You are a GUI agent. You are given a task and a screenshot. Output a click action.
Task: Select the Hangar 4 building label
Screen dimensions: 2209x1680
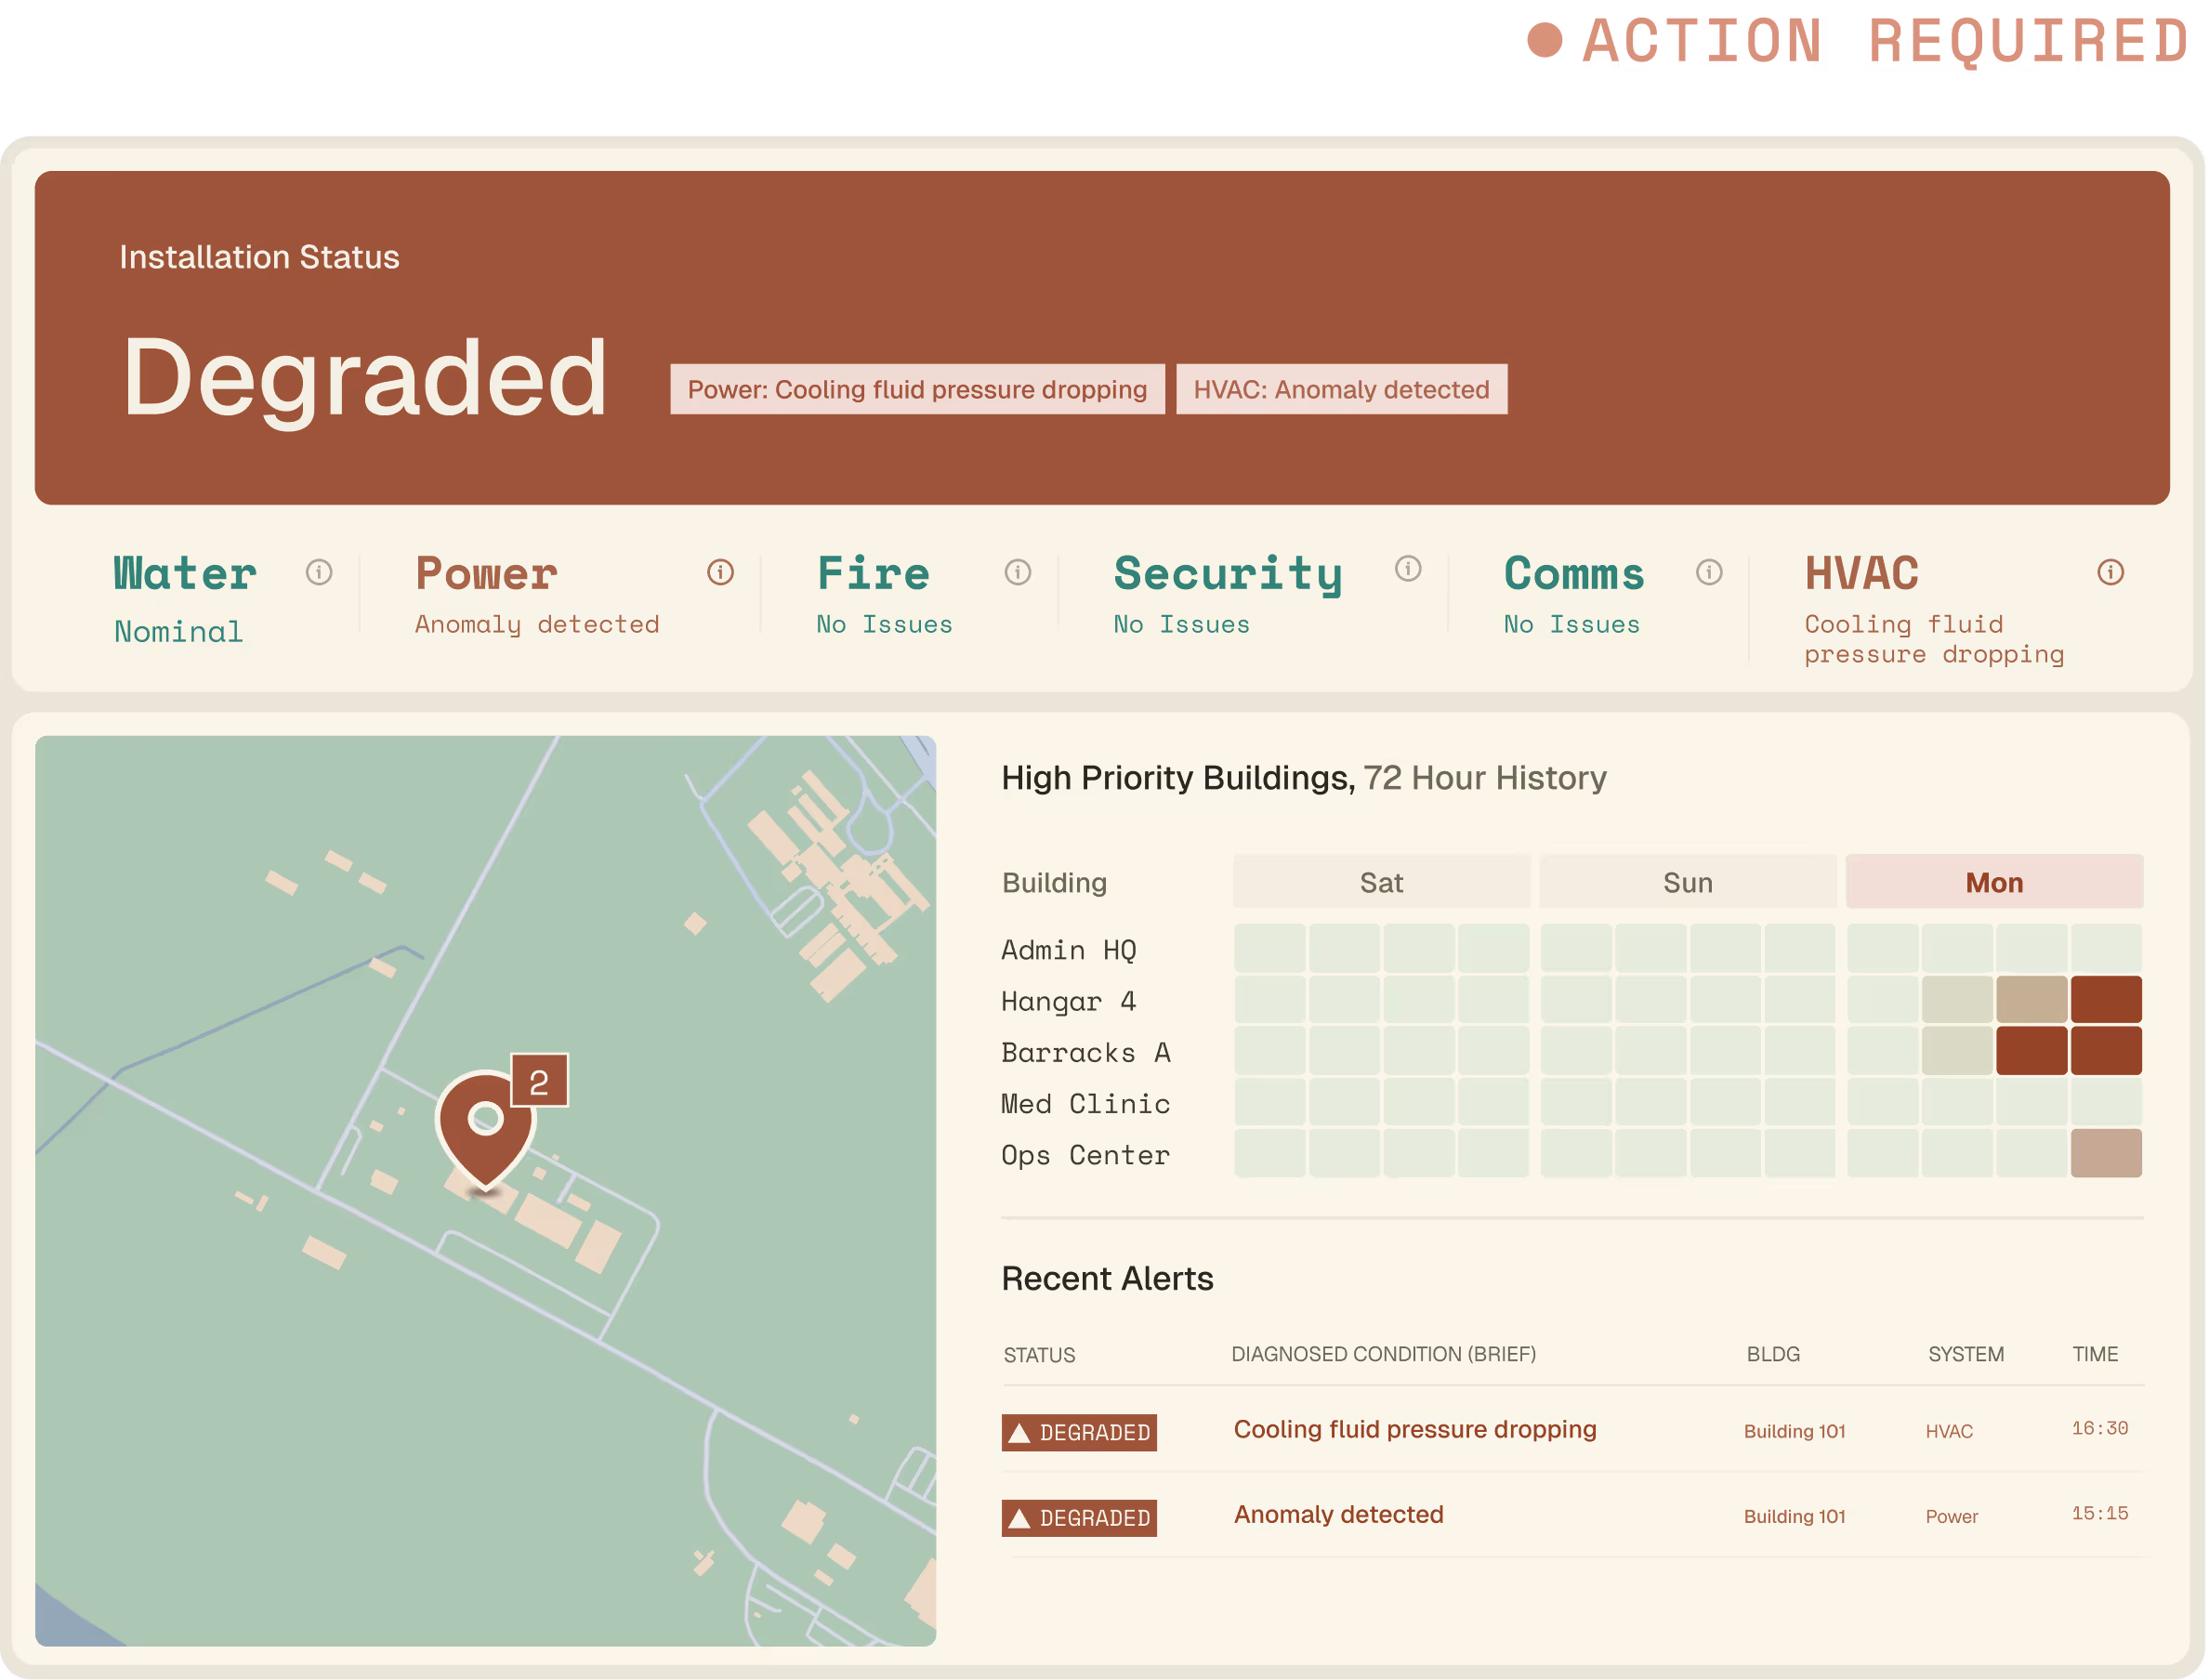[1068, 1001]
